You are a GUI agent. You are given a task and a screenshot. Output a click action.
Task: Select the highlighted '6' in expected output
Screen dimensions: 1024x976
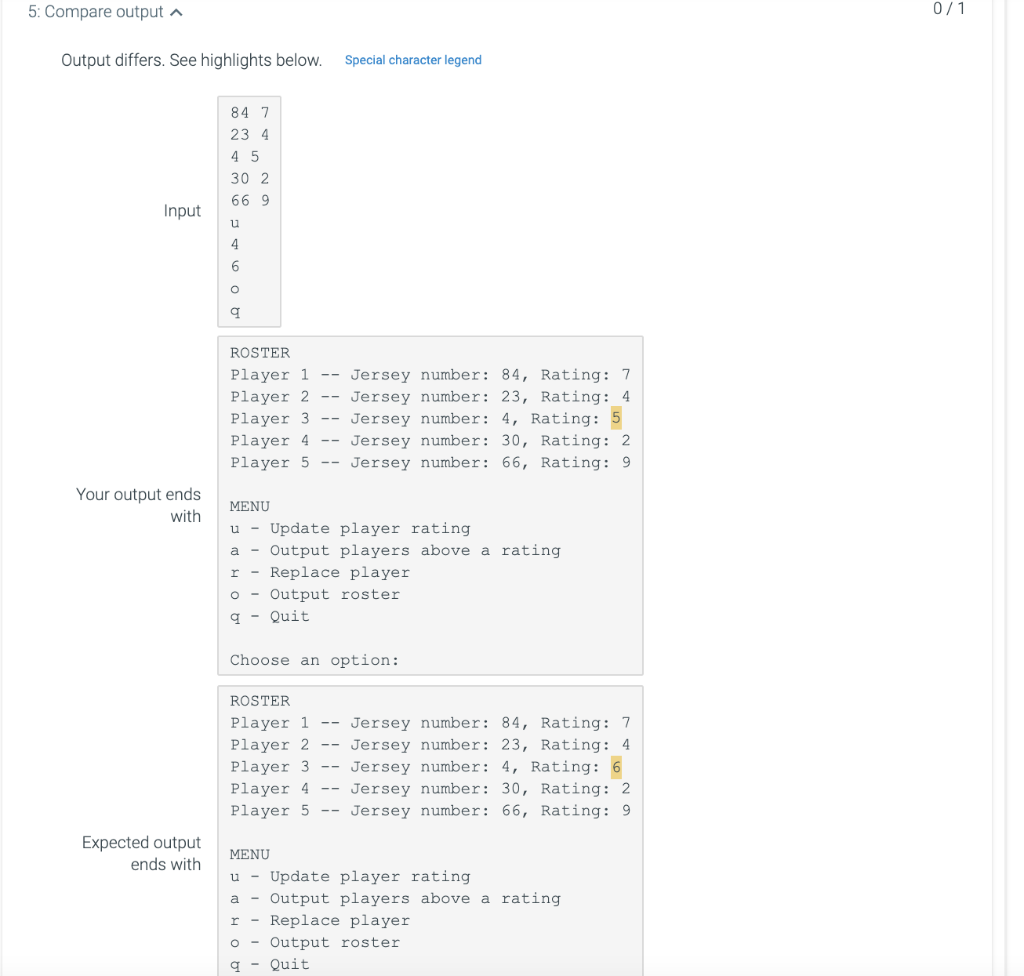[615, 766]
